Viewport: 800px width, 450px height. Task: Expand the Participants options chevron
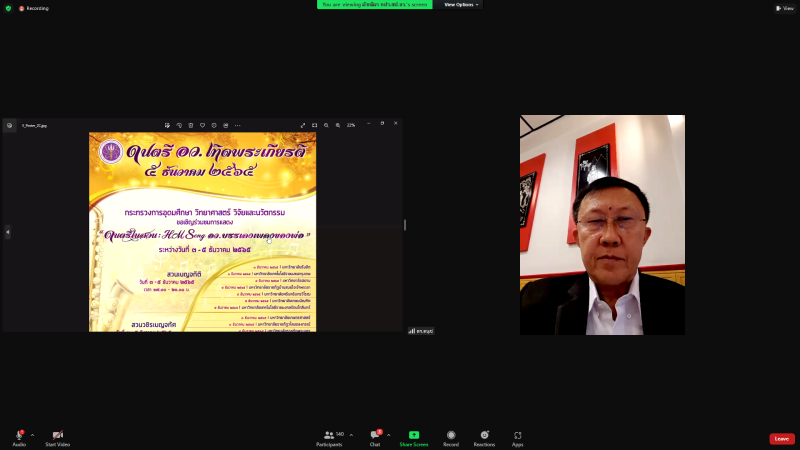point(351,435)
